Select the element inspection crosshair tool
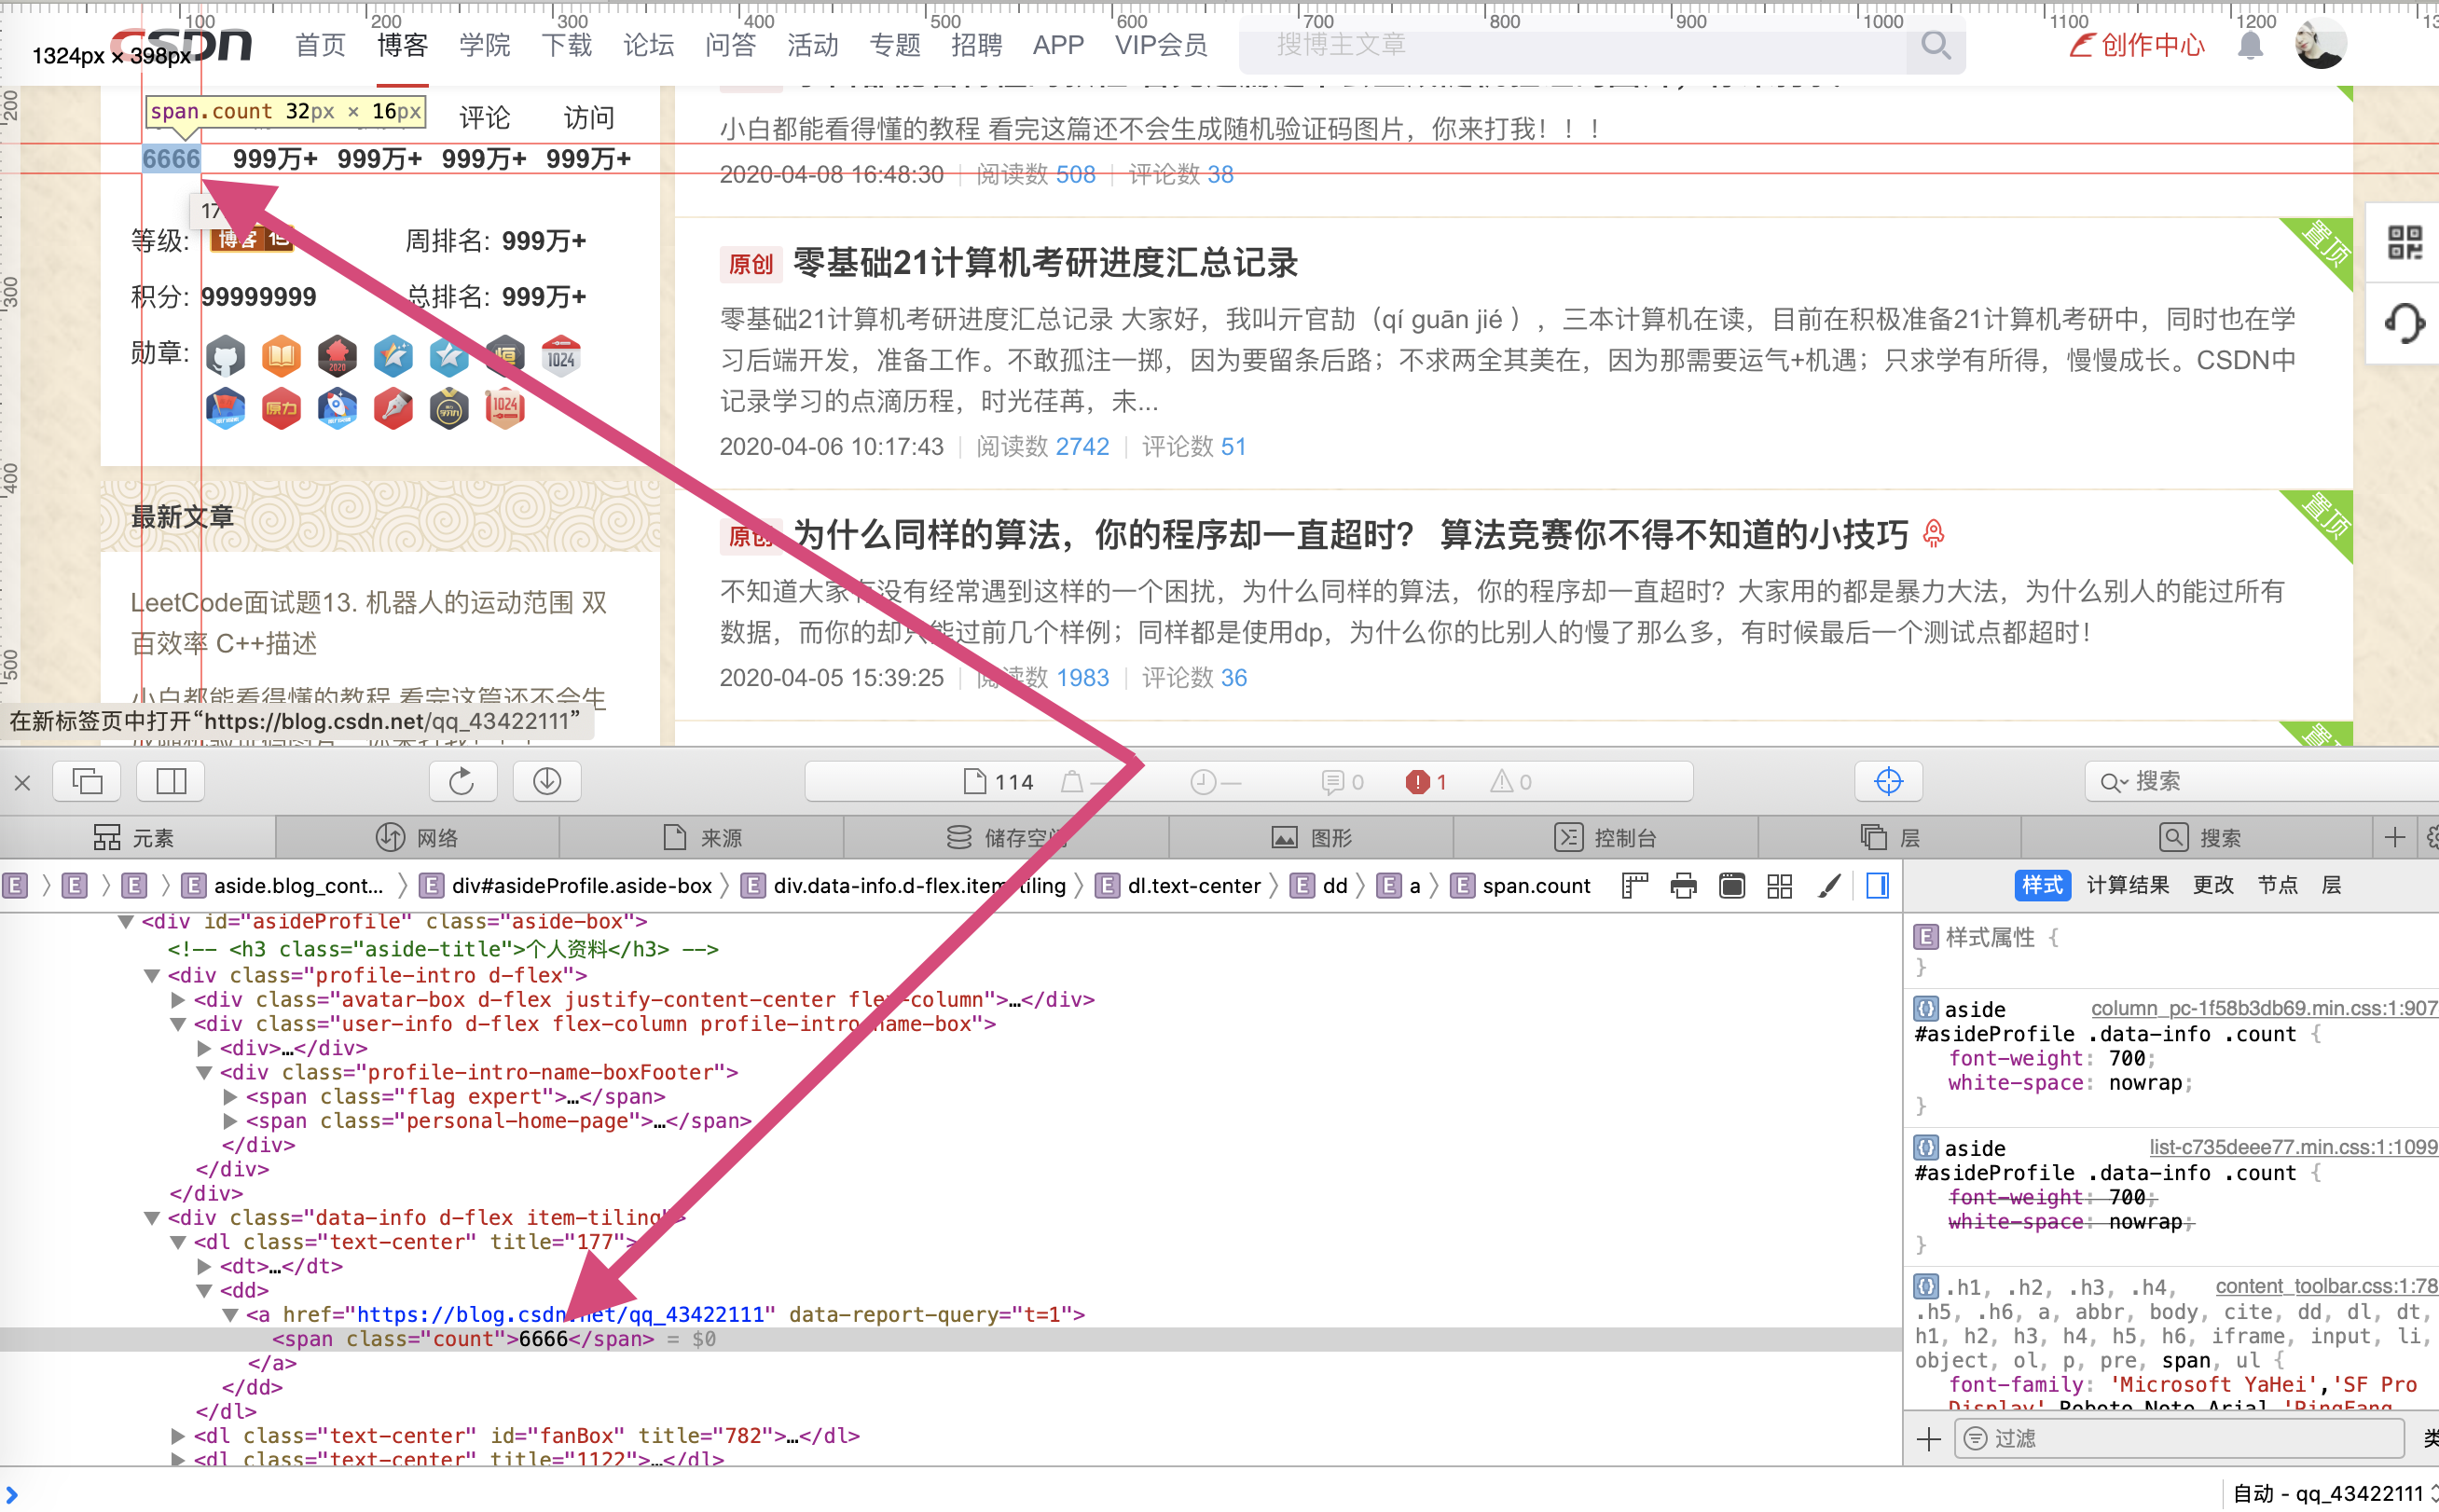Viewport: 2439px width, 1512px height. (1889, 781)
